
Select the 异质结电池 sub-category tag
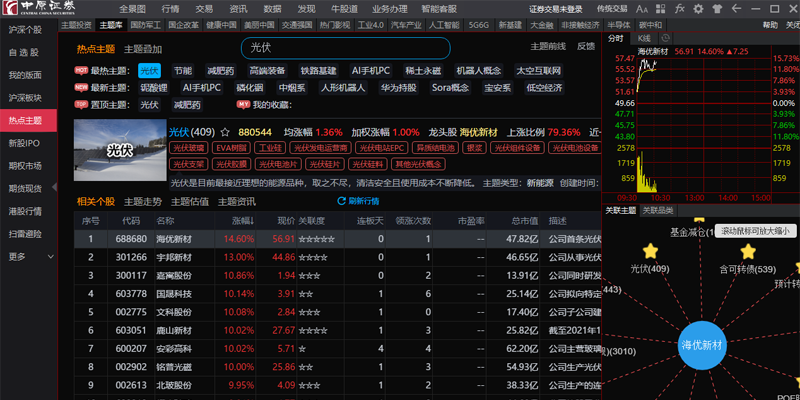pyautogui.click(x=435, y=148)
